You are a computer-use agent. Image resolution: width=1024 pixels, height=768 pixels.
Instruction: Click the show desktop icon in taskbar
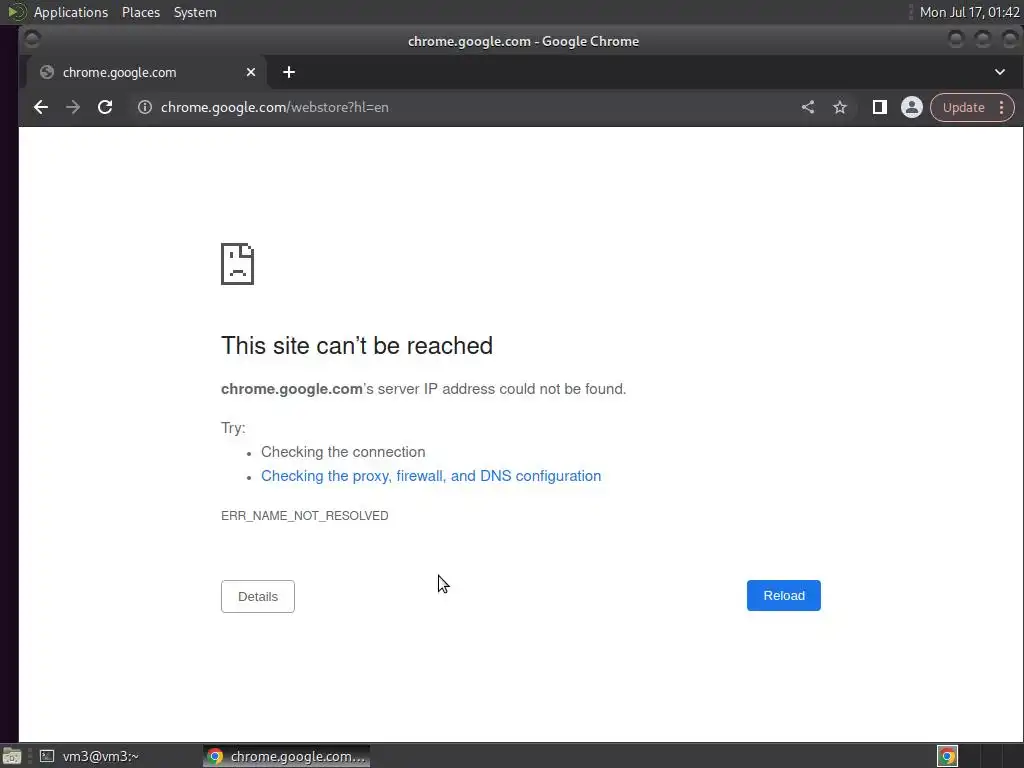tap(12, 756)
